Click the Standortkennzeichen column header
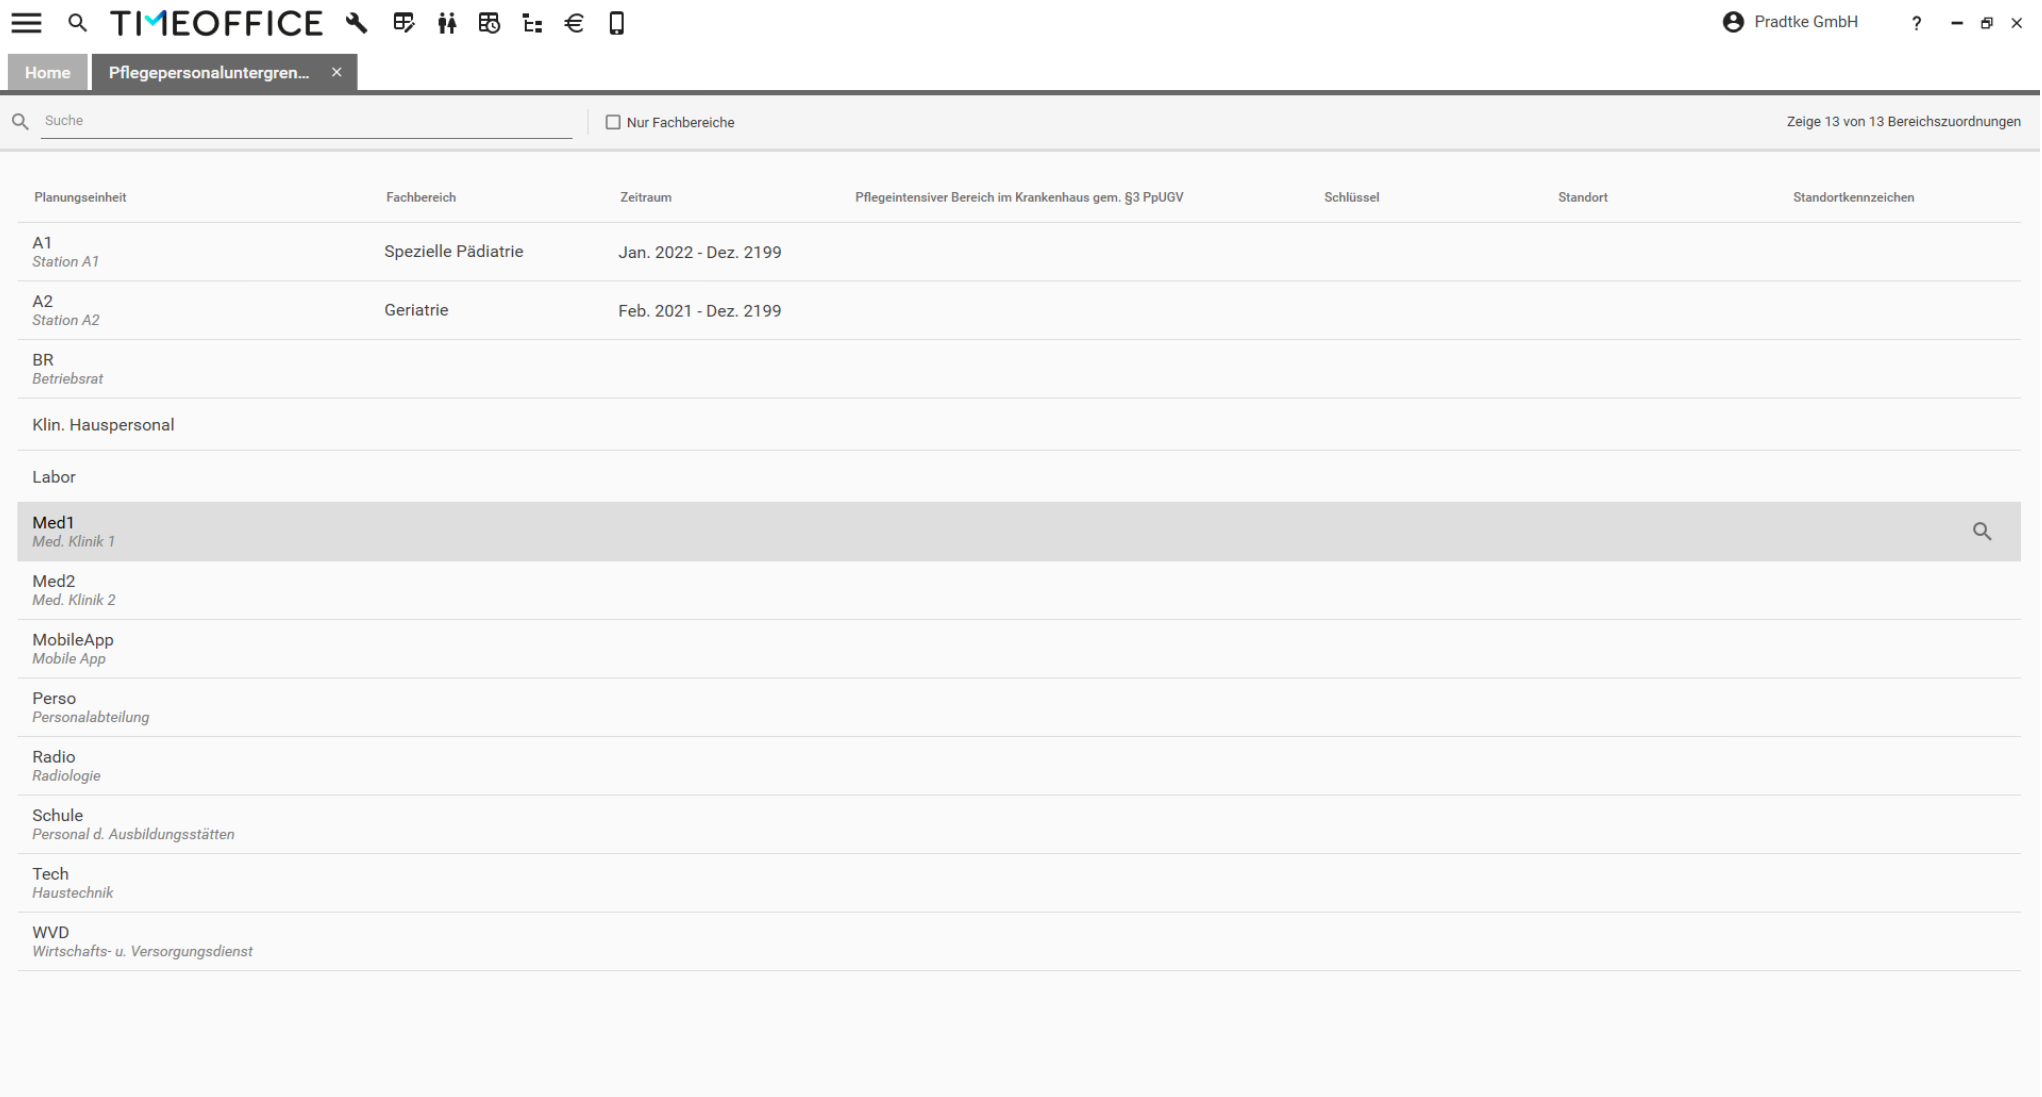The image size is (2042, 1097). tap(1853, 197)
